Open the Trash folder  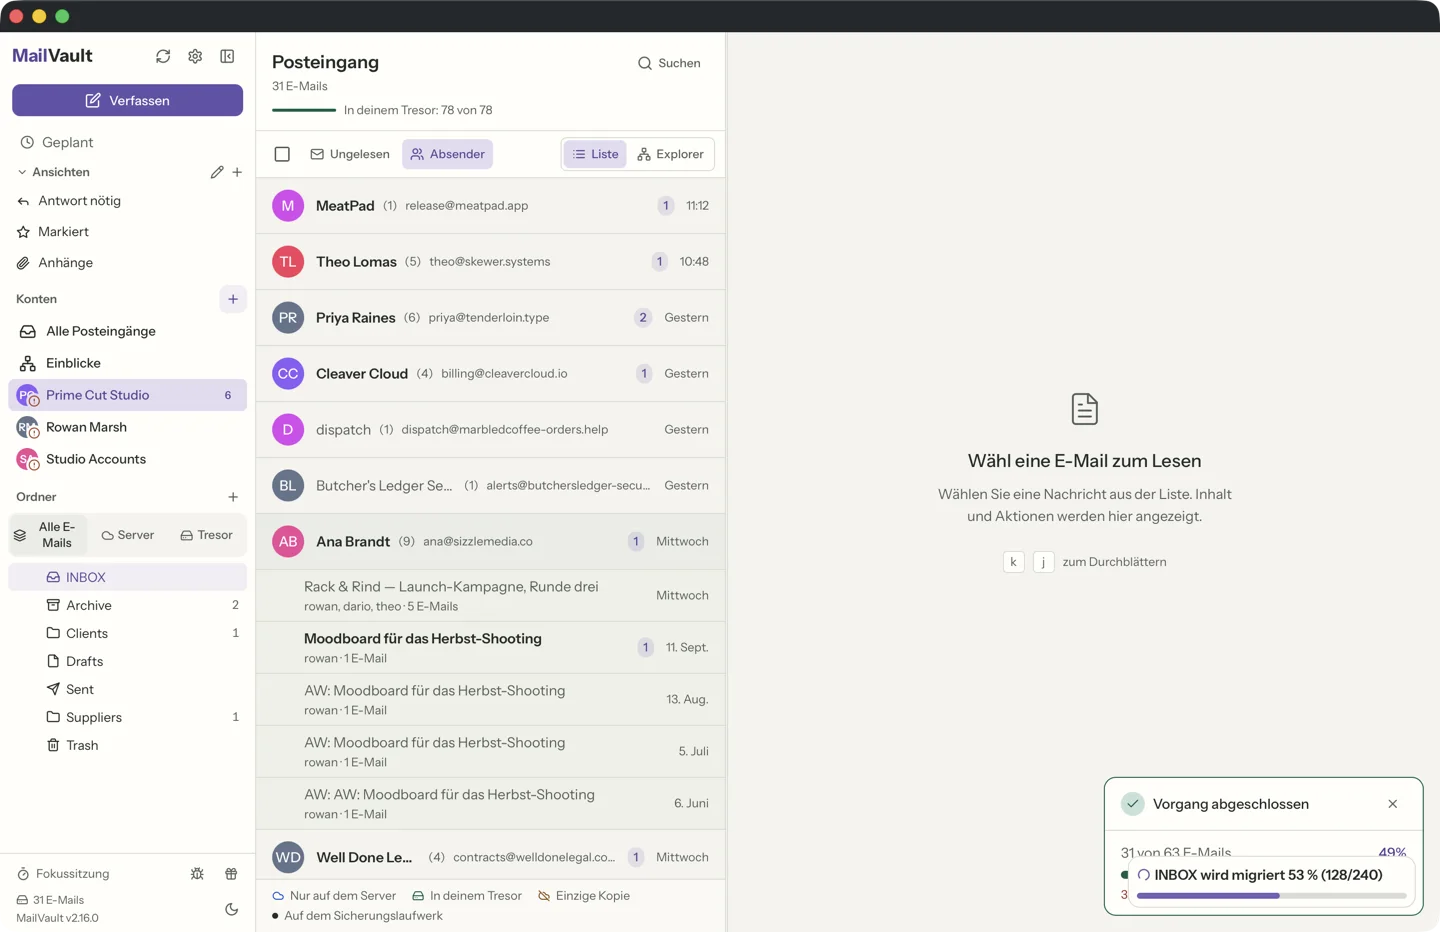(127, 745)
